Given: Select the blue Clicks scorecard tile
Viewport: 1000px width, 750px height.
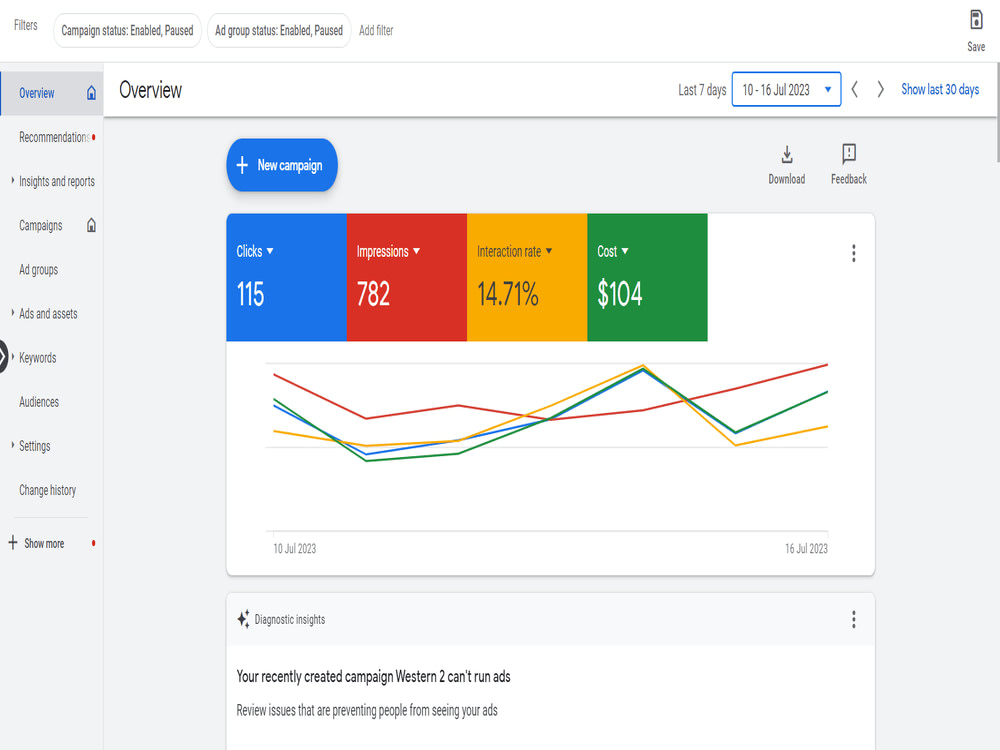Looking at the screenshot, I should coord(286,277).
